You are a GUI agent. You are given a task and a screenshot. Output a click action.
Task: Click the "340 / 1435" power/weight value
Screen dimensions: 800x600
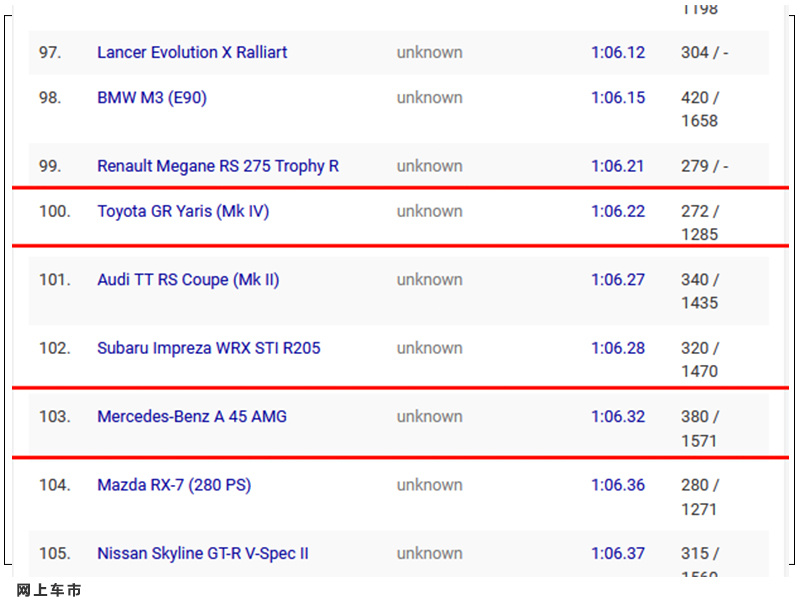701,291
